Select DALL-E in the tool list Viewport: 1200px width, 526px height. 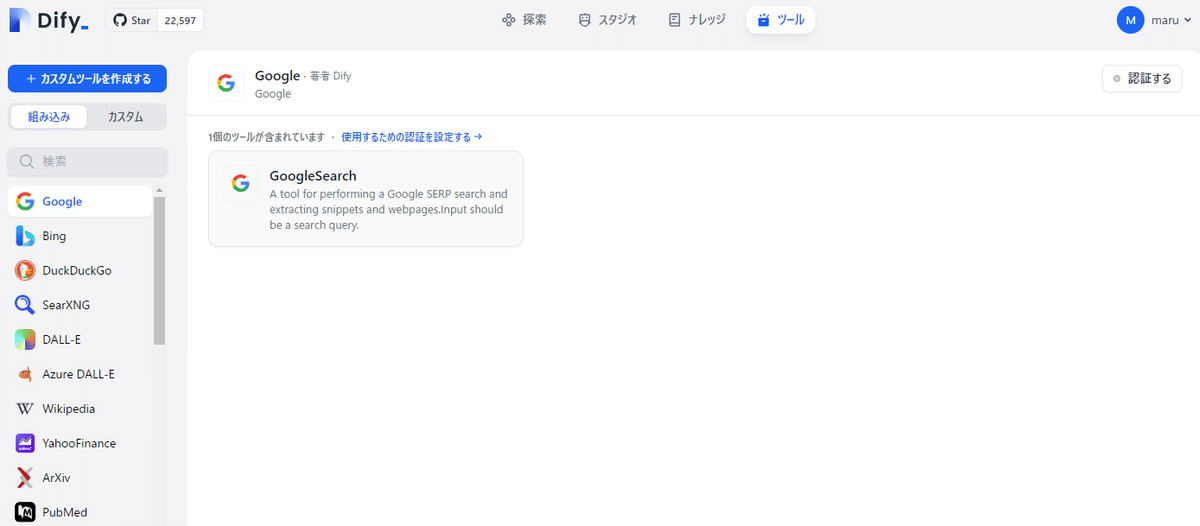80,340
